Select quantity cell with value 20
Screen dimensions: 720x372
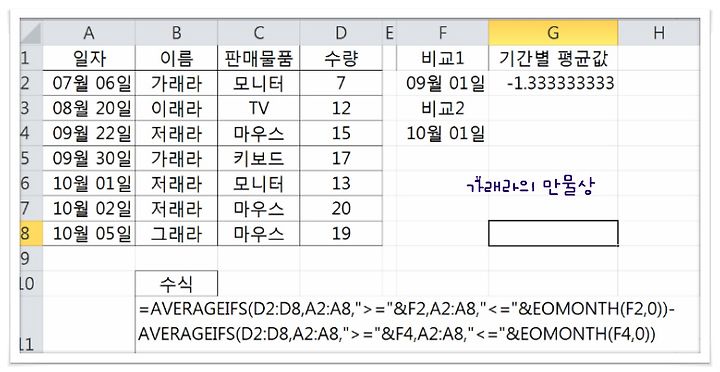(341, 209)
